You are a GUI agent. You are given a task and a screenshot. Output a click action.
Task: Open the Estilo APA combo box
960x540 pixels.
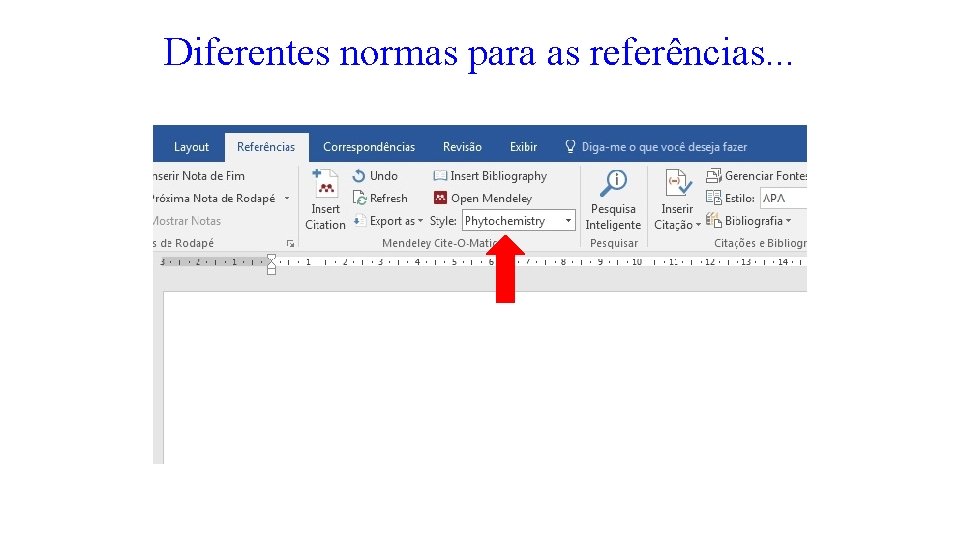784,198
